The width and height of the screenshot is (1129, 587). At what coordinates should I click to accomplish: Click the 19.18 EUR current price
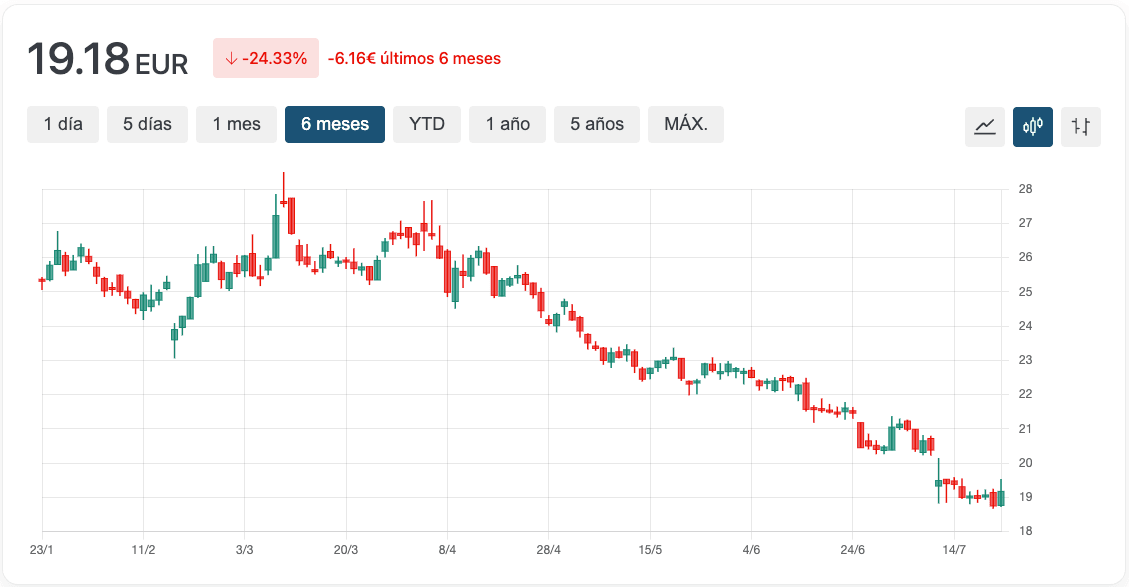pyautogui.click(x=107, y=59)
